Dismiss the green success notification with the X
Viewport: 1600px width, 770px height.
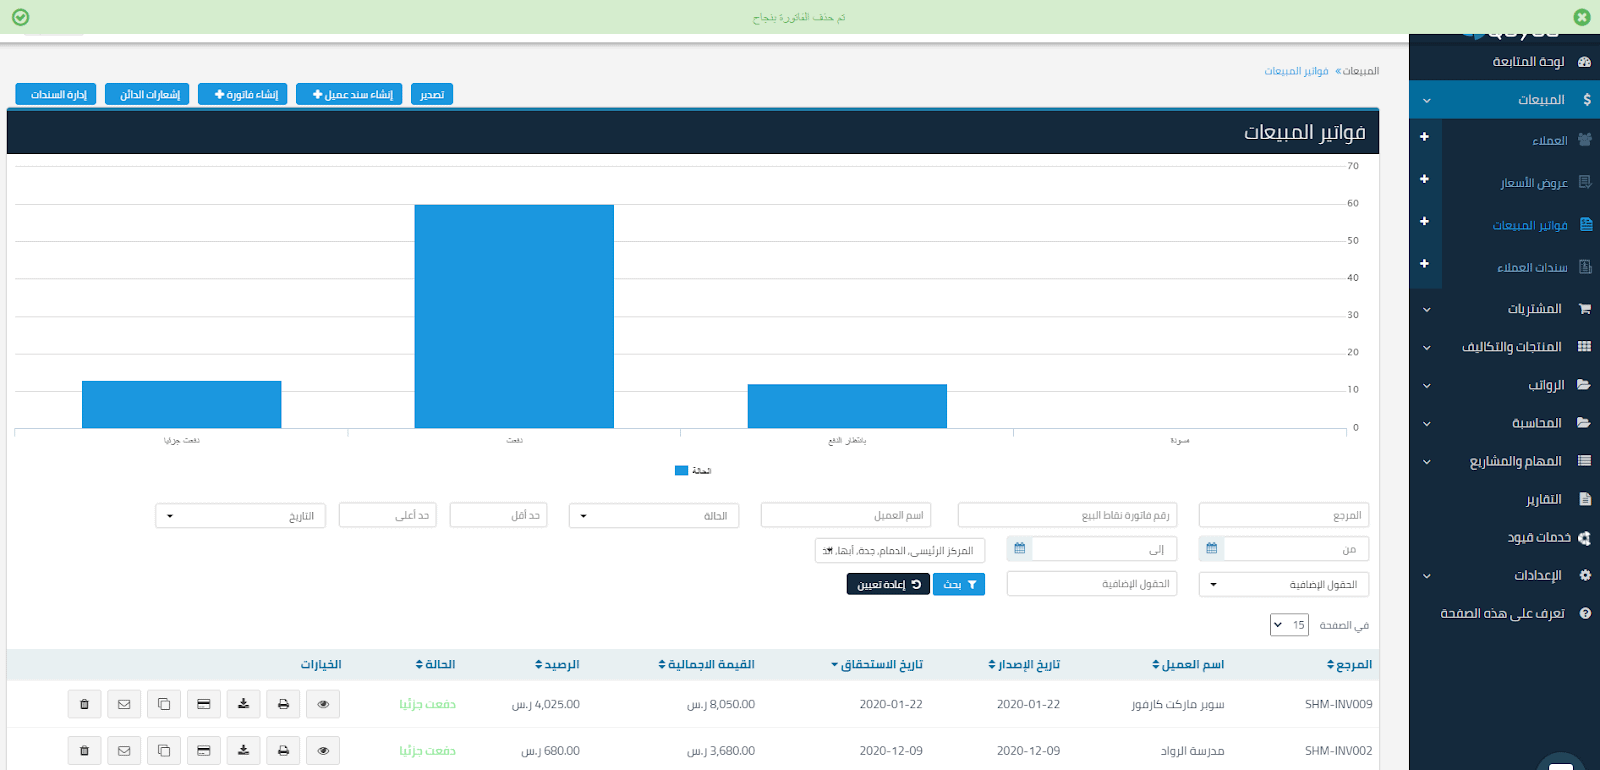click(x=1581, y=17)
